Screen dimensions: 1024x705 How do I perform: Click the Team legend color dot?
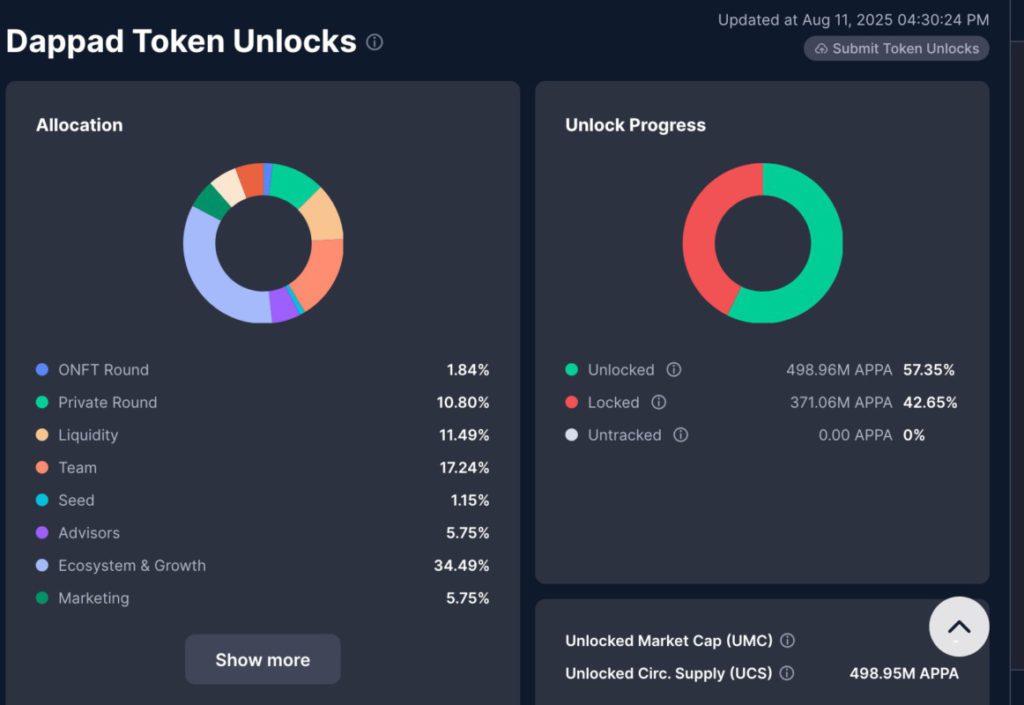click(42, 468)
